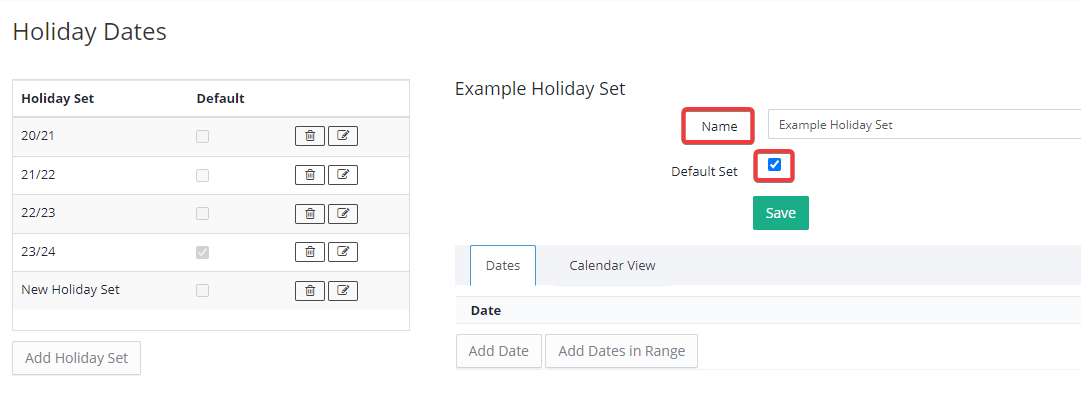Edit the 21/22 holiday set
Image resolution: width=1081 pixels, height=404 pixels.
(343, 175)
